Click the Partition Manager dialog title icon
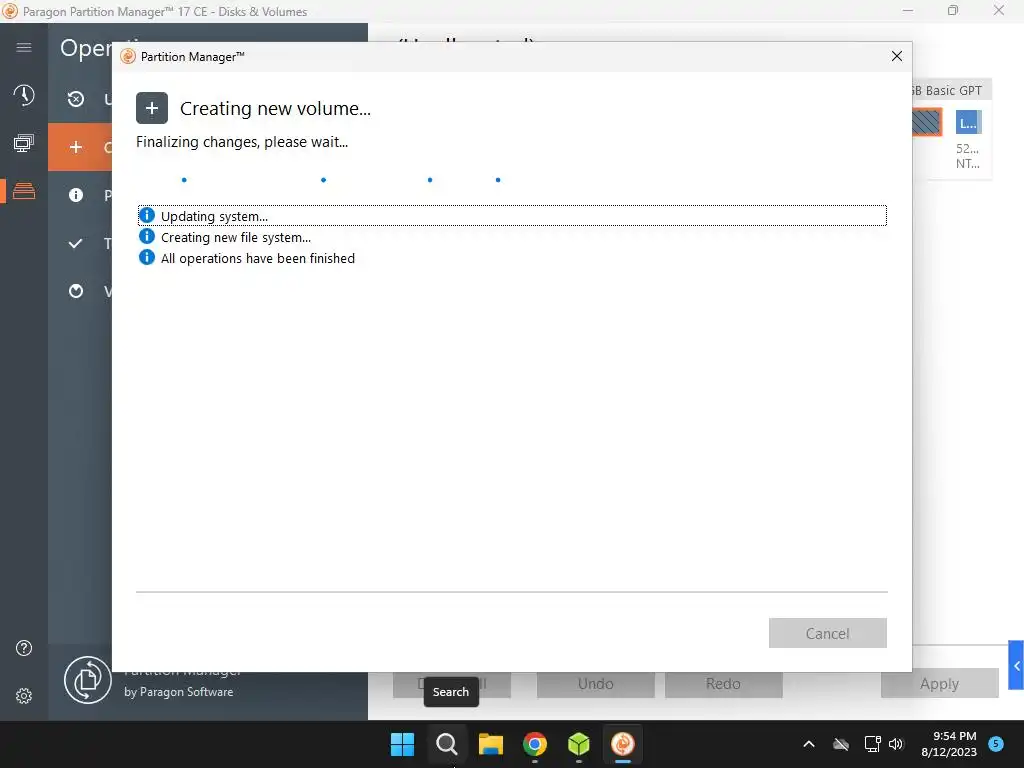 (x=128, y=56)
